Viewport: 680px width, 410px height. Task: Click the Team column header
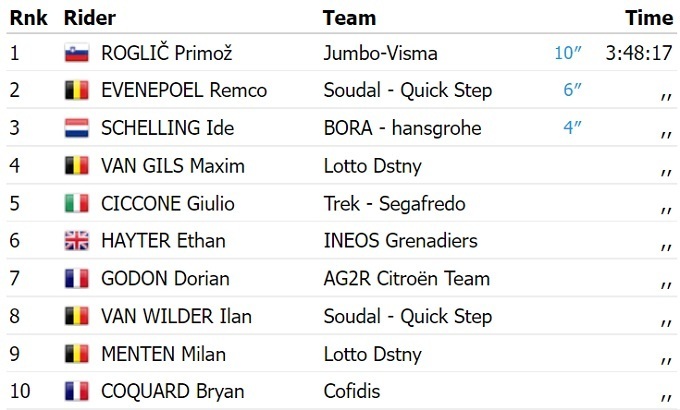click(349, 18)
